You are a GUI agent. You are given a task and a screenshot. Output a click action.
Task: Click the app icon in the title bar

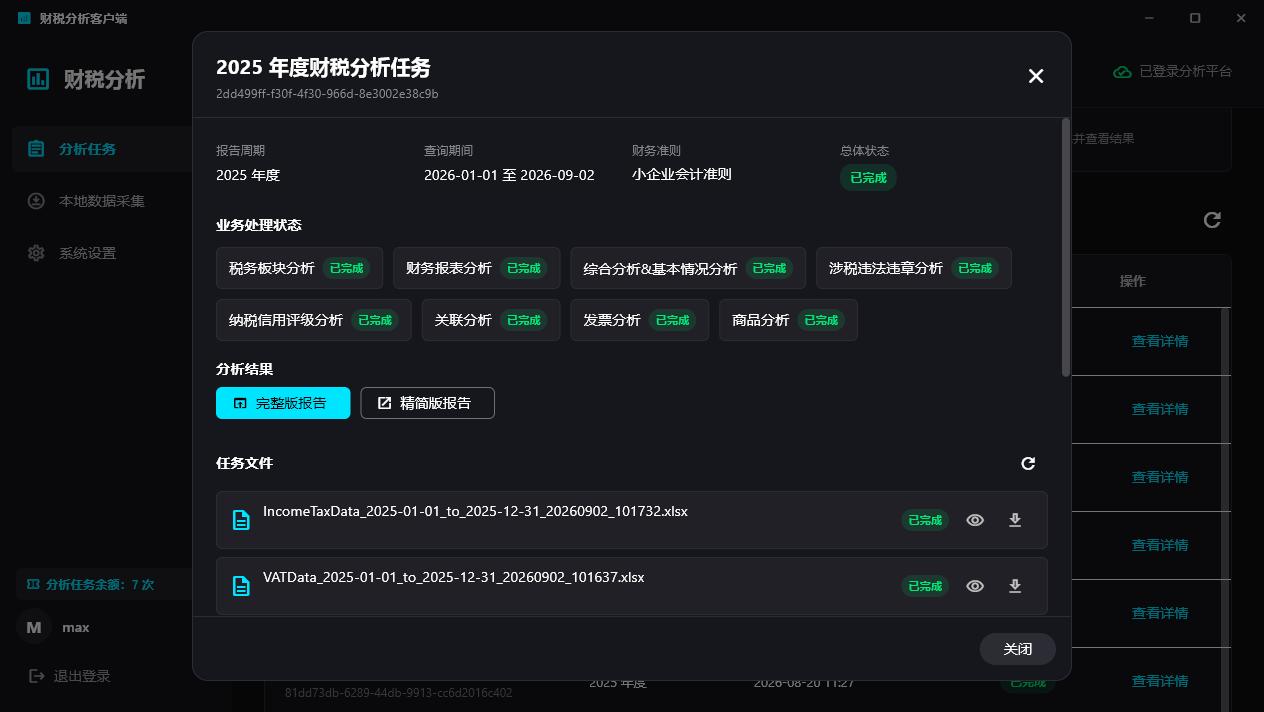(x=25, y=18)
